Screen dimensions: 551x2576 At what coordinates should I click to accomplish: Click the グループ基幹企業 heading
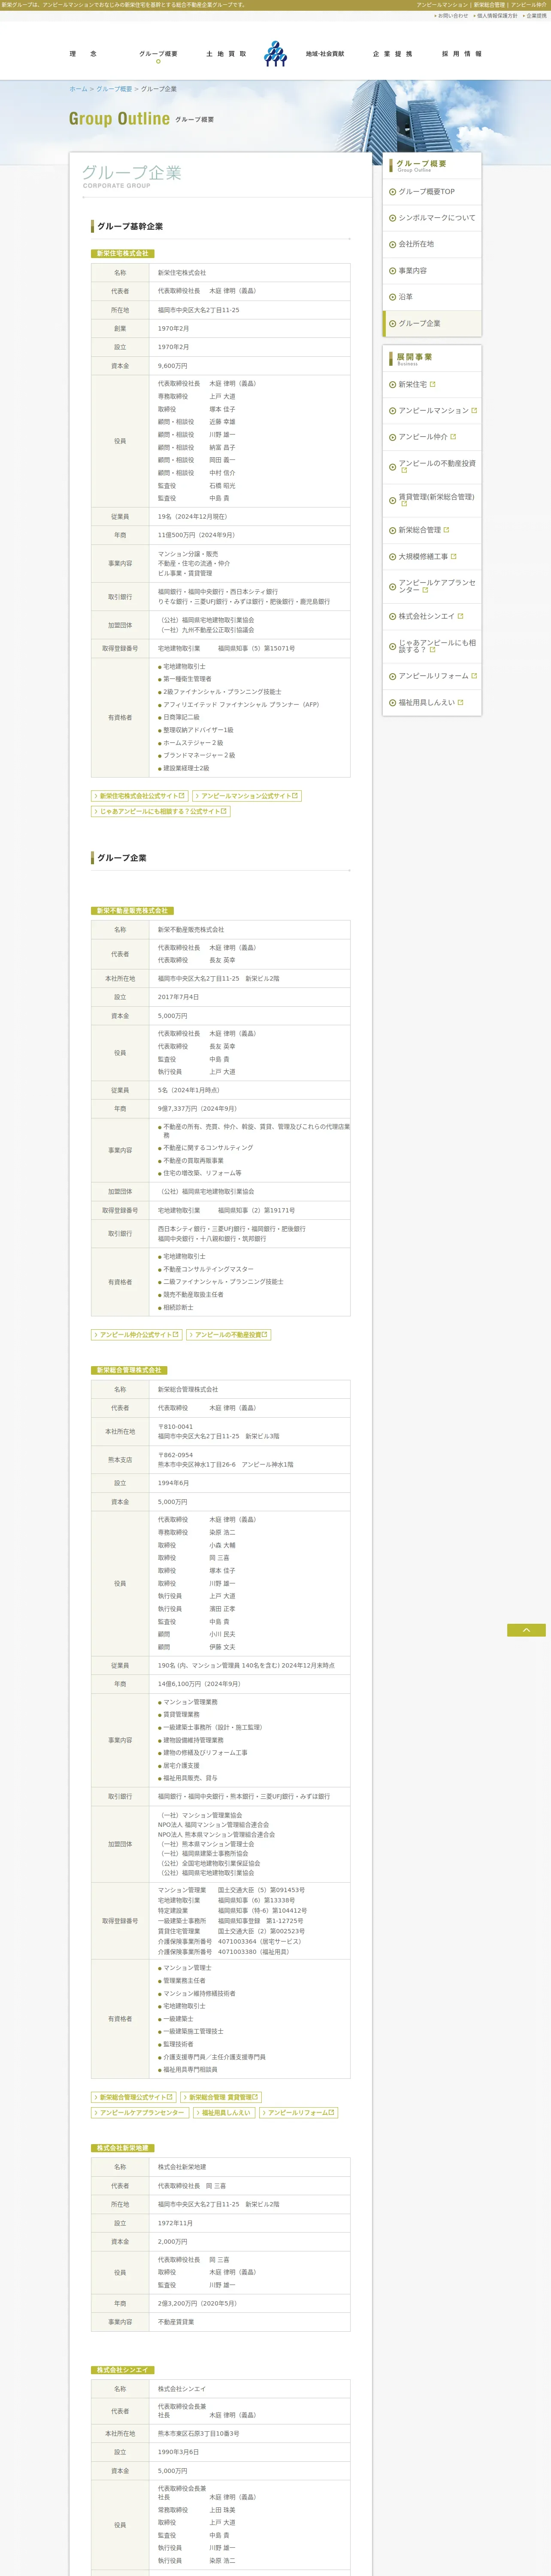coord(130,227)
